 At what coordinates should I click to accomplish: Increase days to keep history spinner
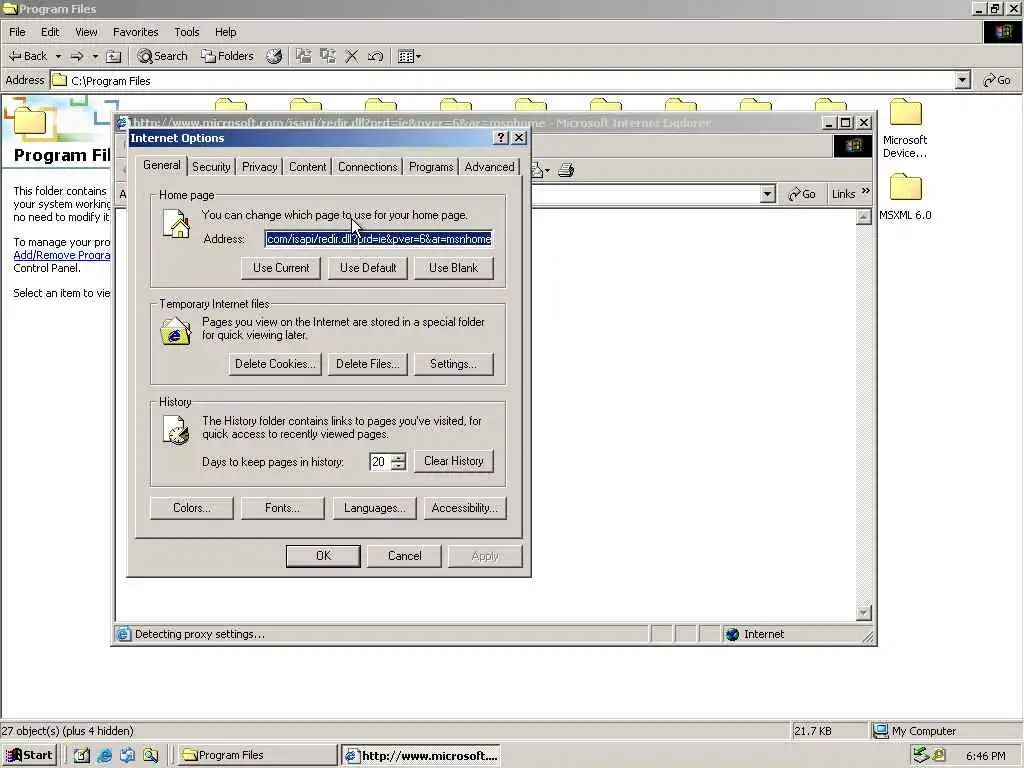(x=398, y=457)
